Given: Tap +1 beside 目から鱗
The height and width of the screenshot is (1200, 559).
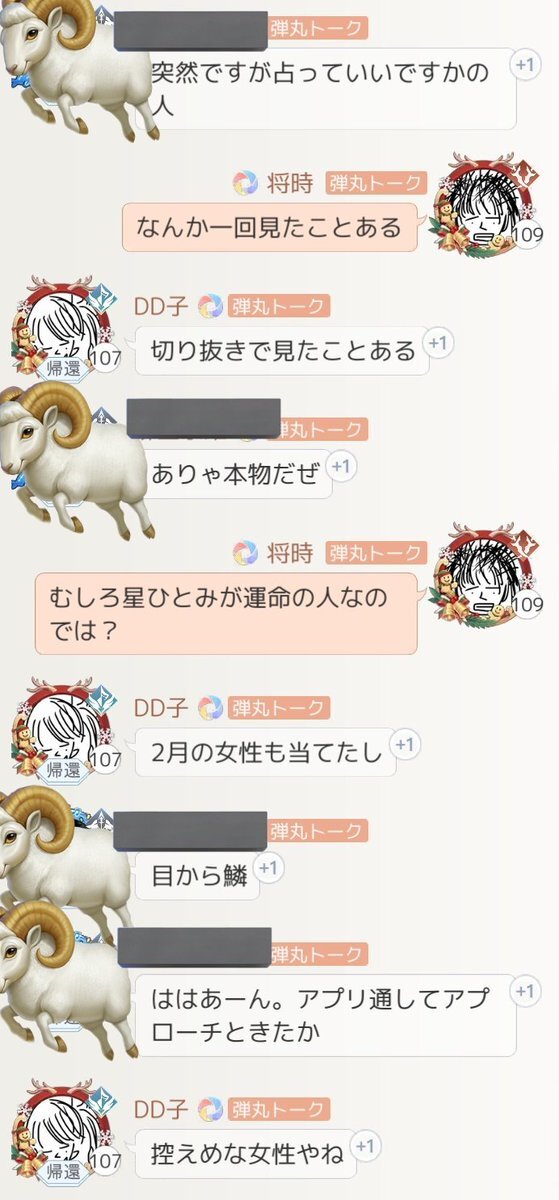Looking at the screenshot, I should tap(267, 869).
